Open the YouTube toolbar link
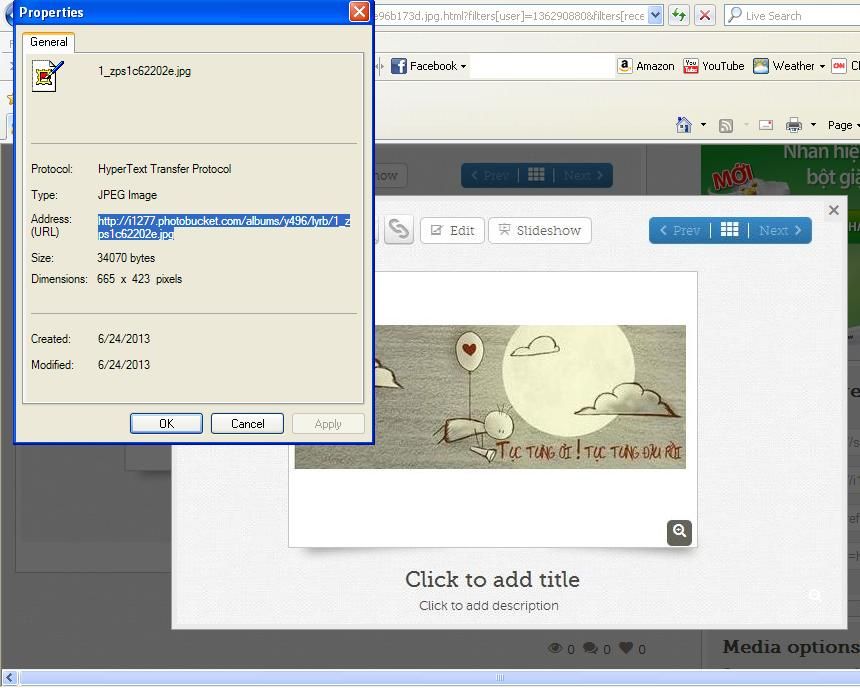Viewport: 860px width, 688px height. [x=714, y=66]
